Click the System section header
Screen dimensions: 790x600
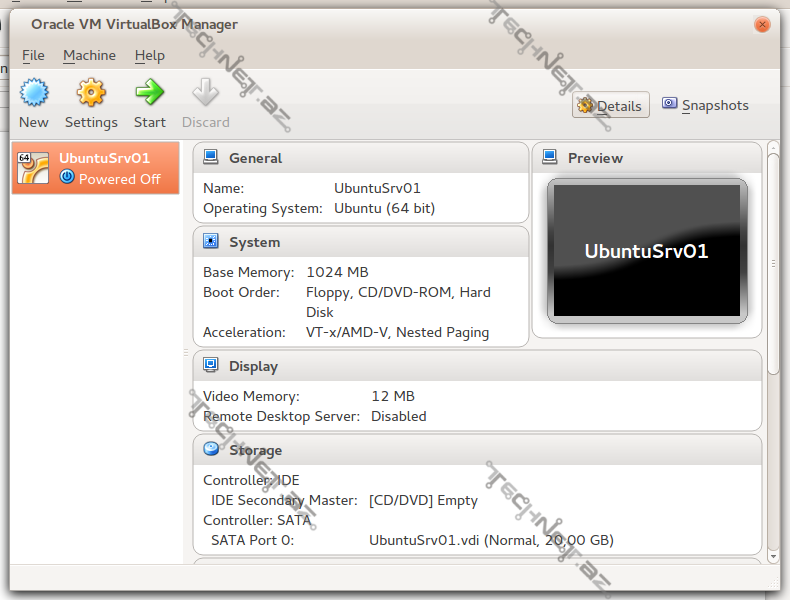pos(361,242)
